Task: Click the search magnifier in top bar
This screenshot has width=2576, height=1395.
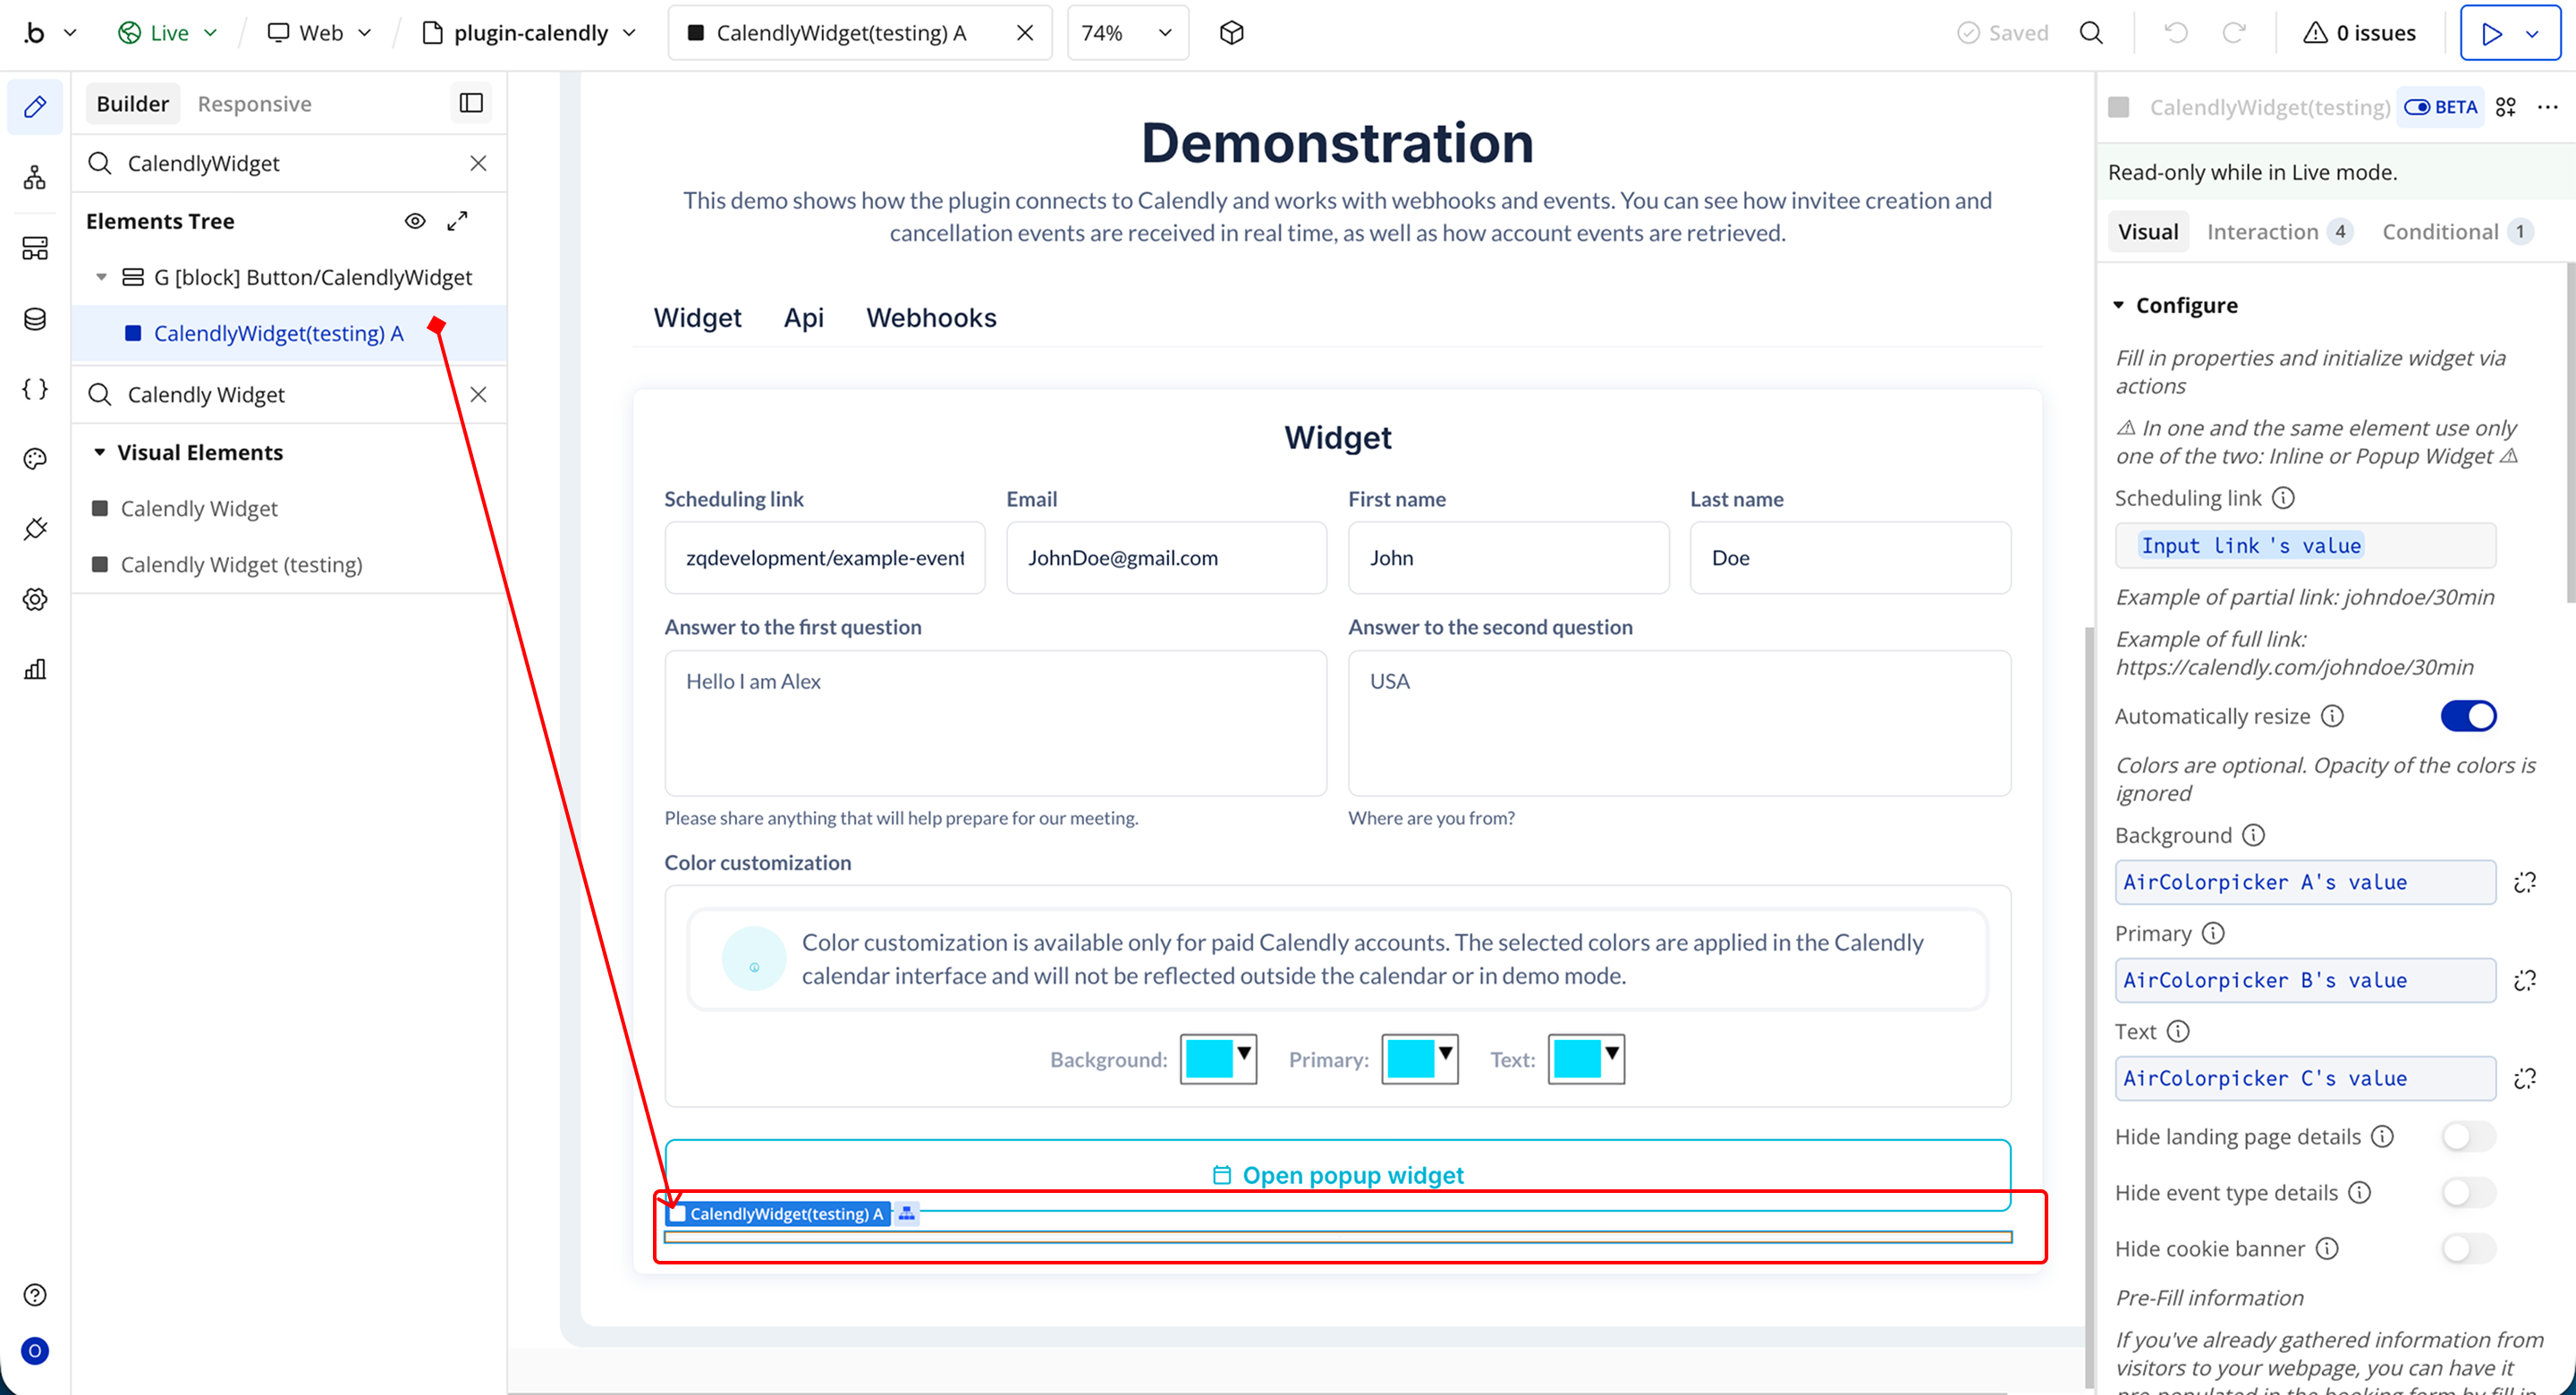Action: (x=2091, y=33)
